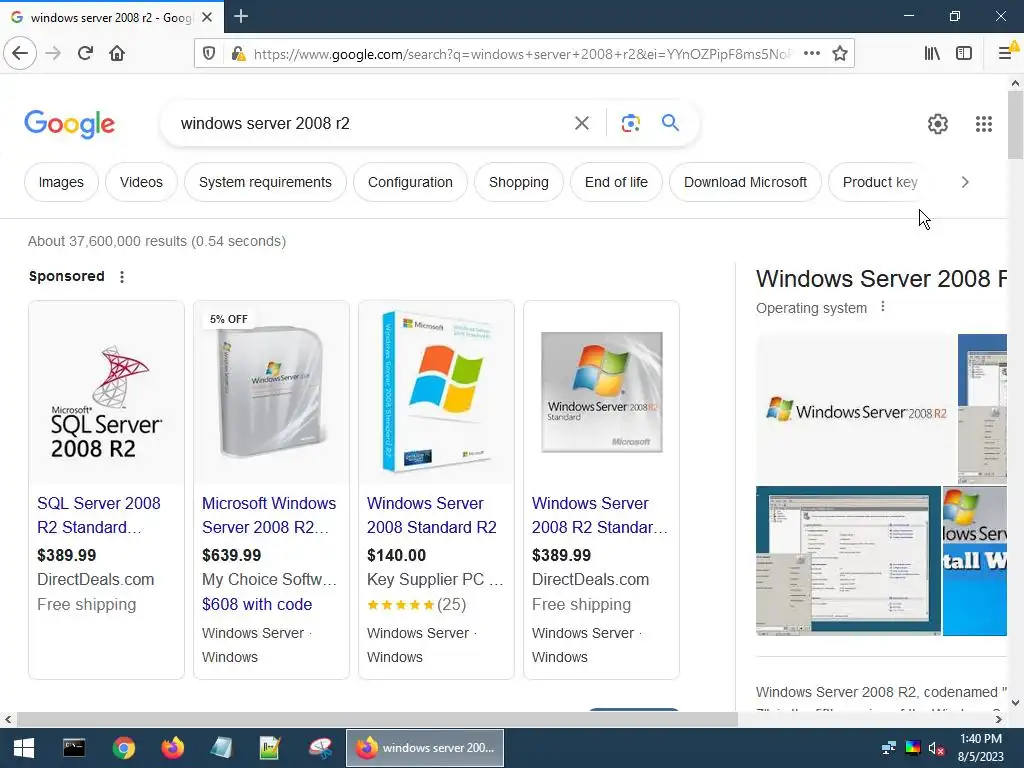Open the $389.99 Windows Server 2008 R2 Standard link
This screenshot has width=1024, height=768.
tap(600, 515)
